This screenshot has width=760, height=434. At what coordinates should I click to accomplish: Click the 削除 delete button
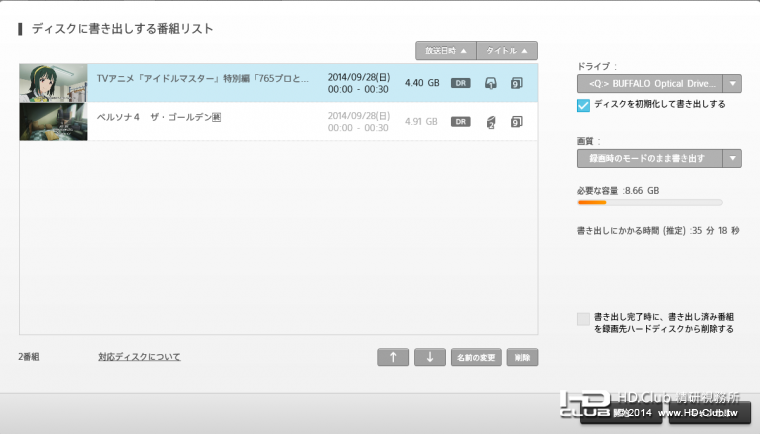point(522,357)
